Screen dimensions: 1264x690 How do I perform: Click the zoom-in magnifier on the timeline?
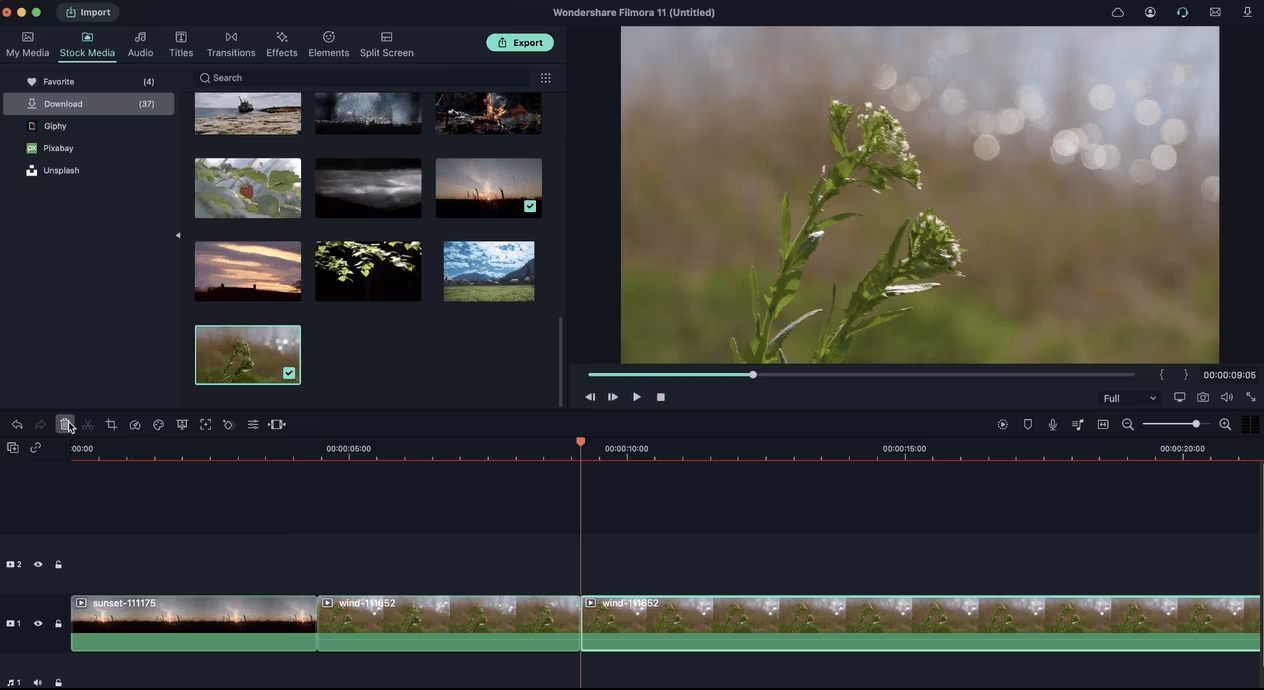click(1225, 425)
